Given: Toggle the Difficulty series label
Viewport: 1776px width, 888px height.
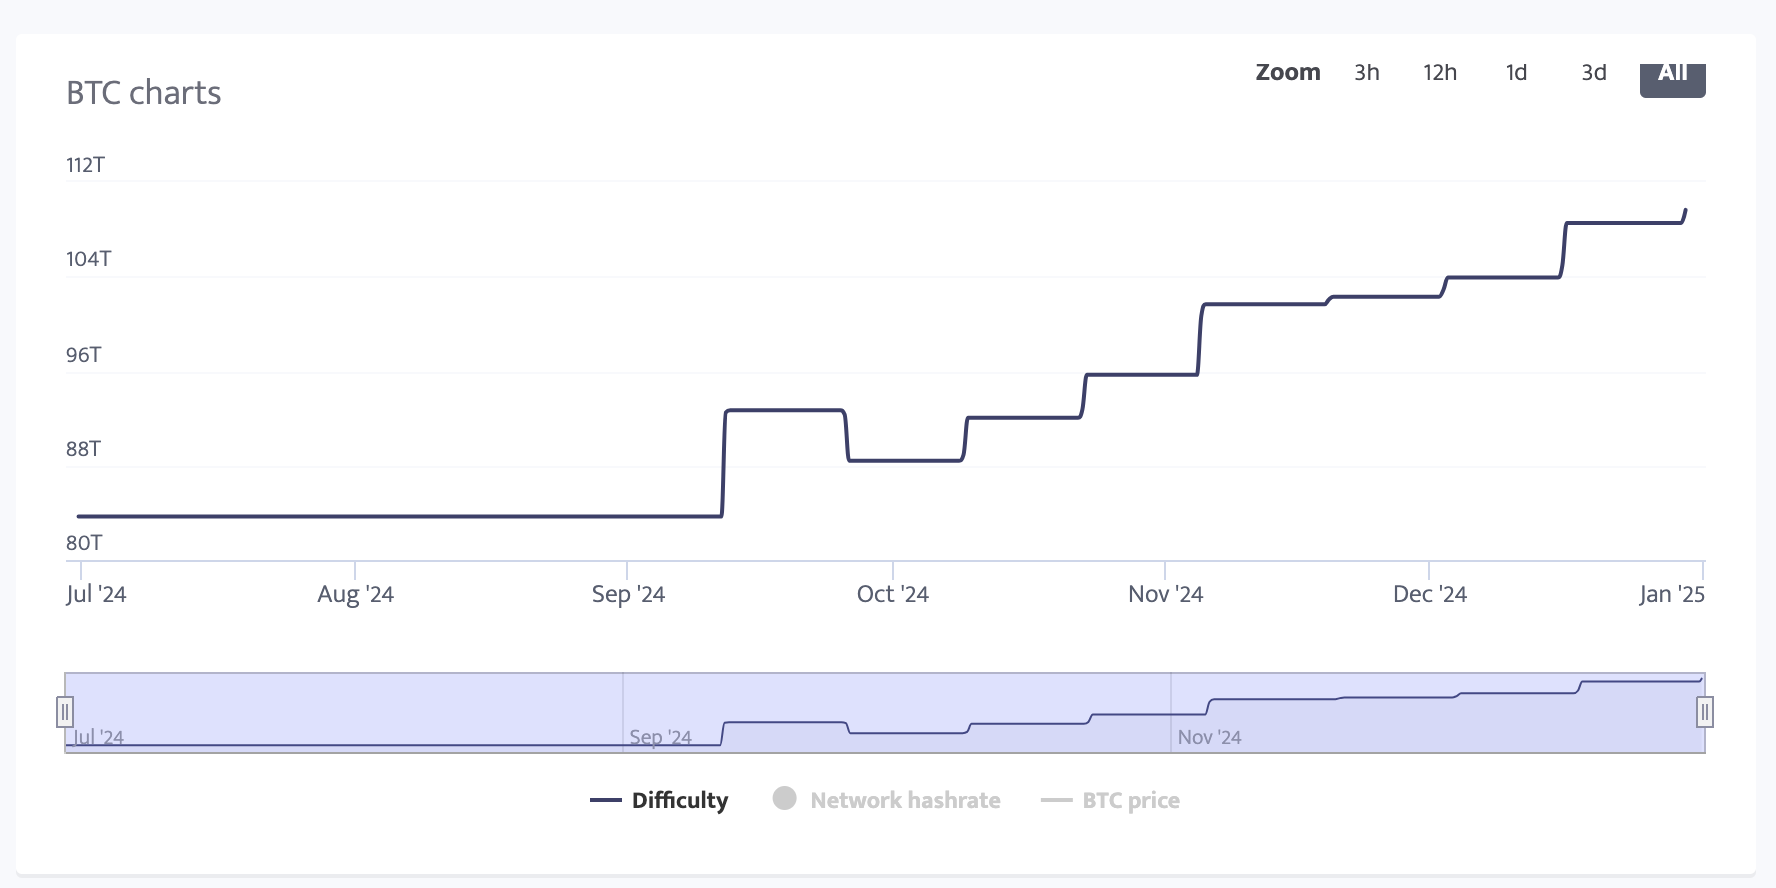Looking at the screenshot, I should [680, 800].
